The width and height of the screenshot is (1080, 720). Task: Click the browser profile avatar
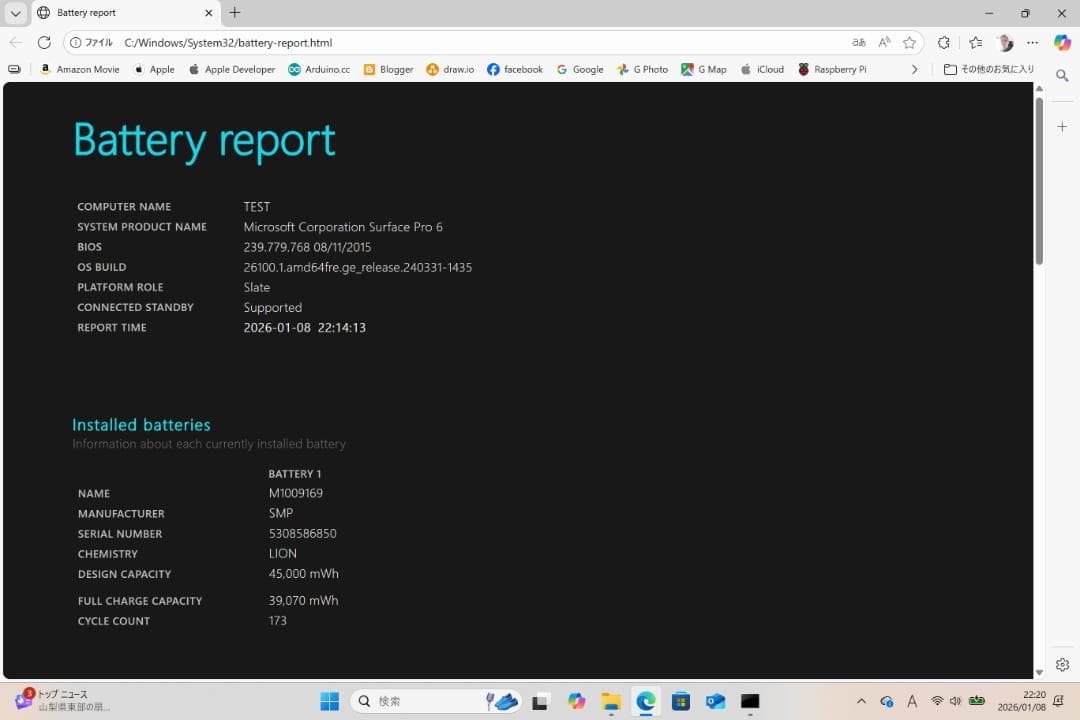coord(1004,43)
